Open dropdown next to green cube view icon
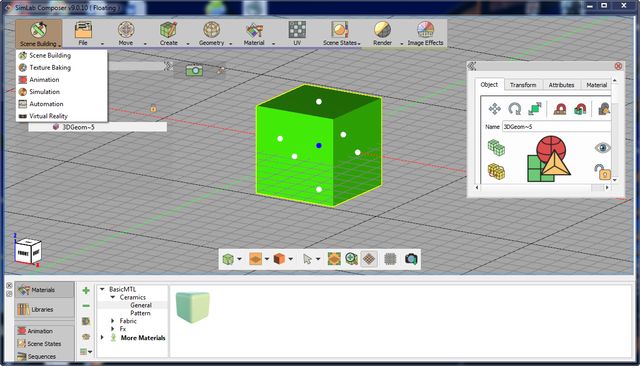 (240, 259)
